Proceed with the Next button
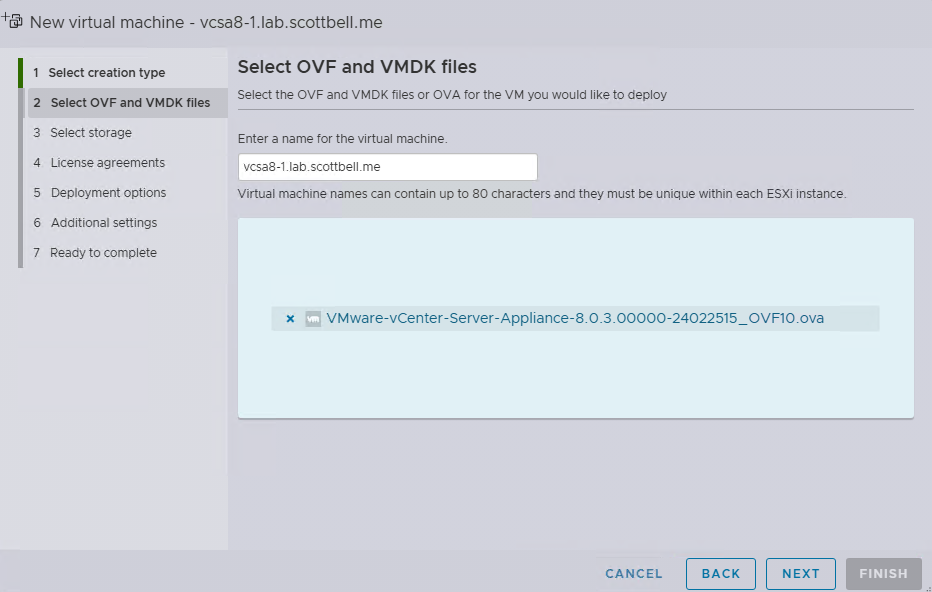Viewport: 932px width, 592px height. (x=801, y=574)
